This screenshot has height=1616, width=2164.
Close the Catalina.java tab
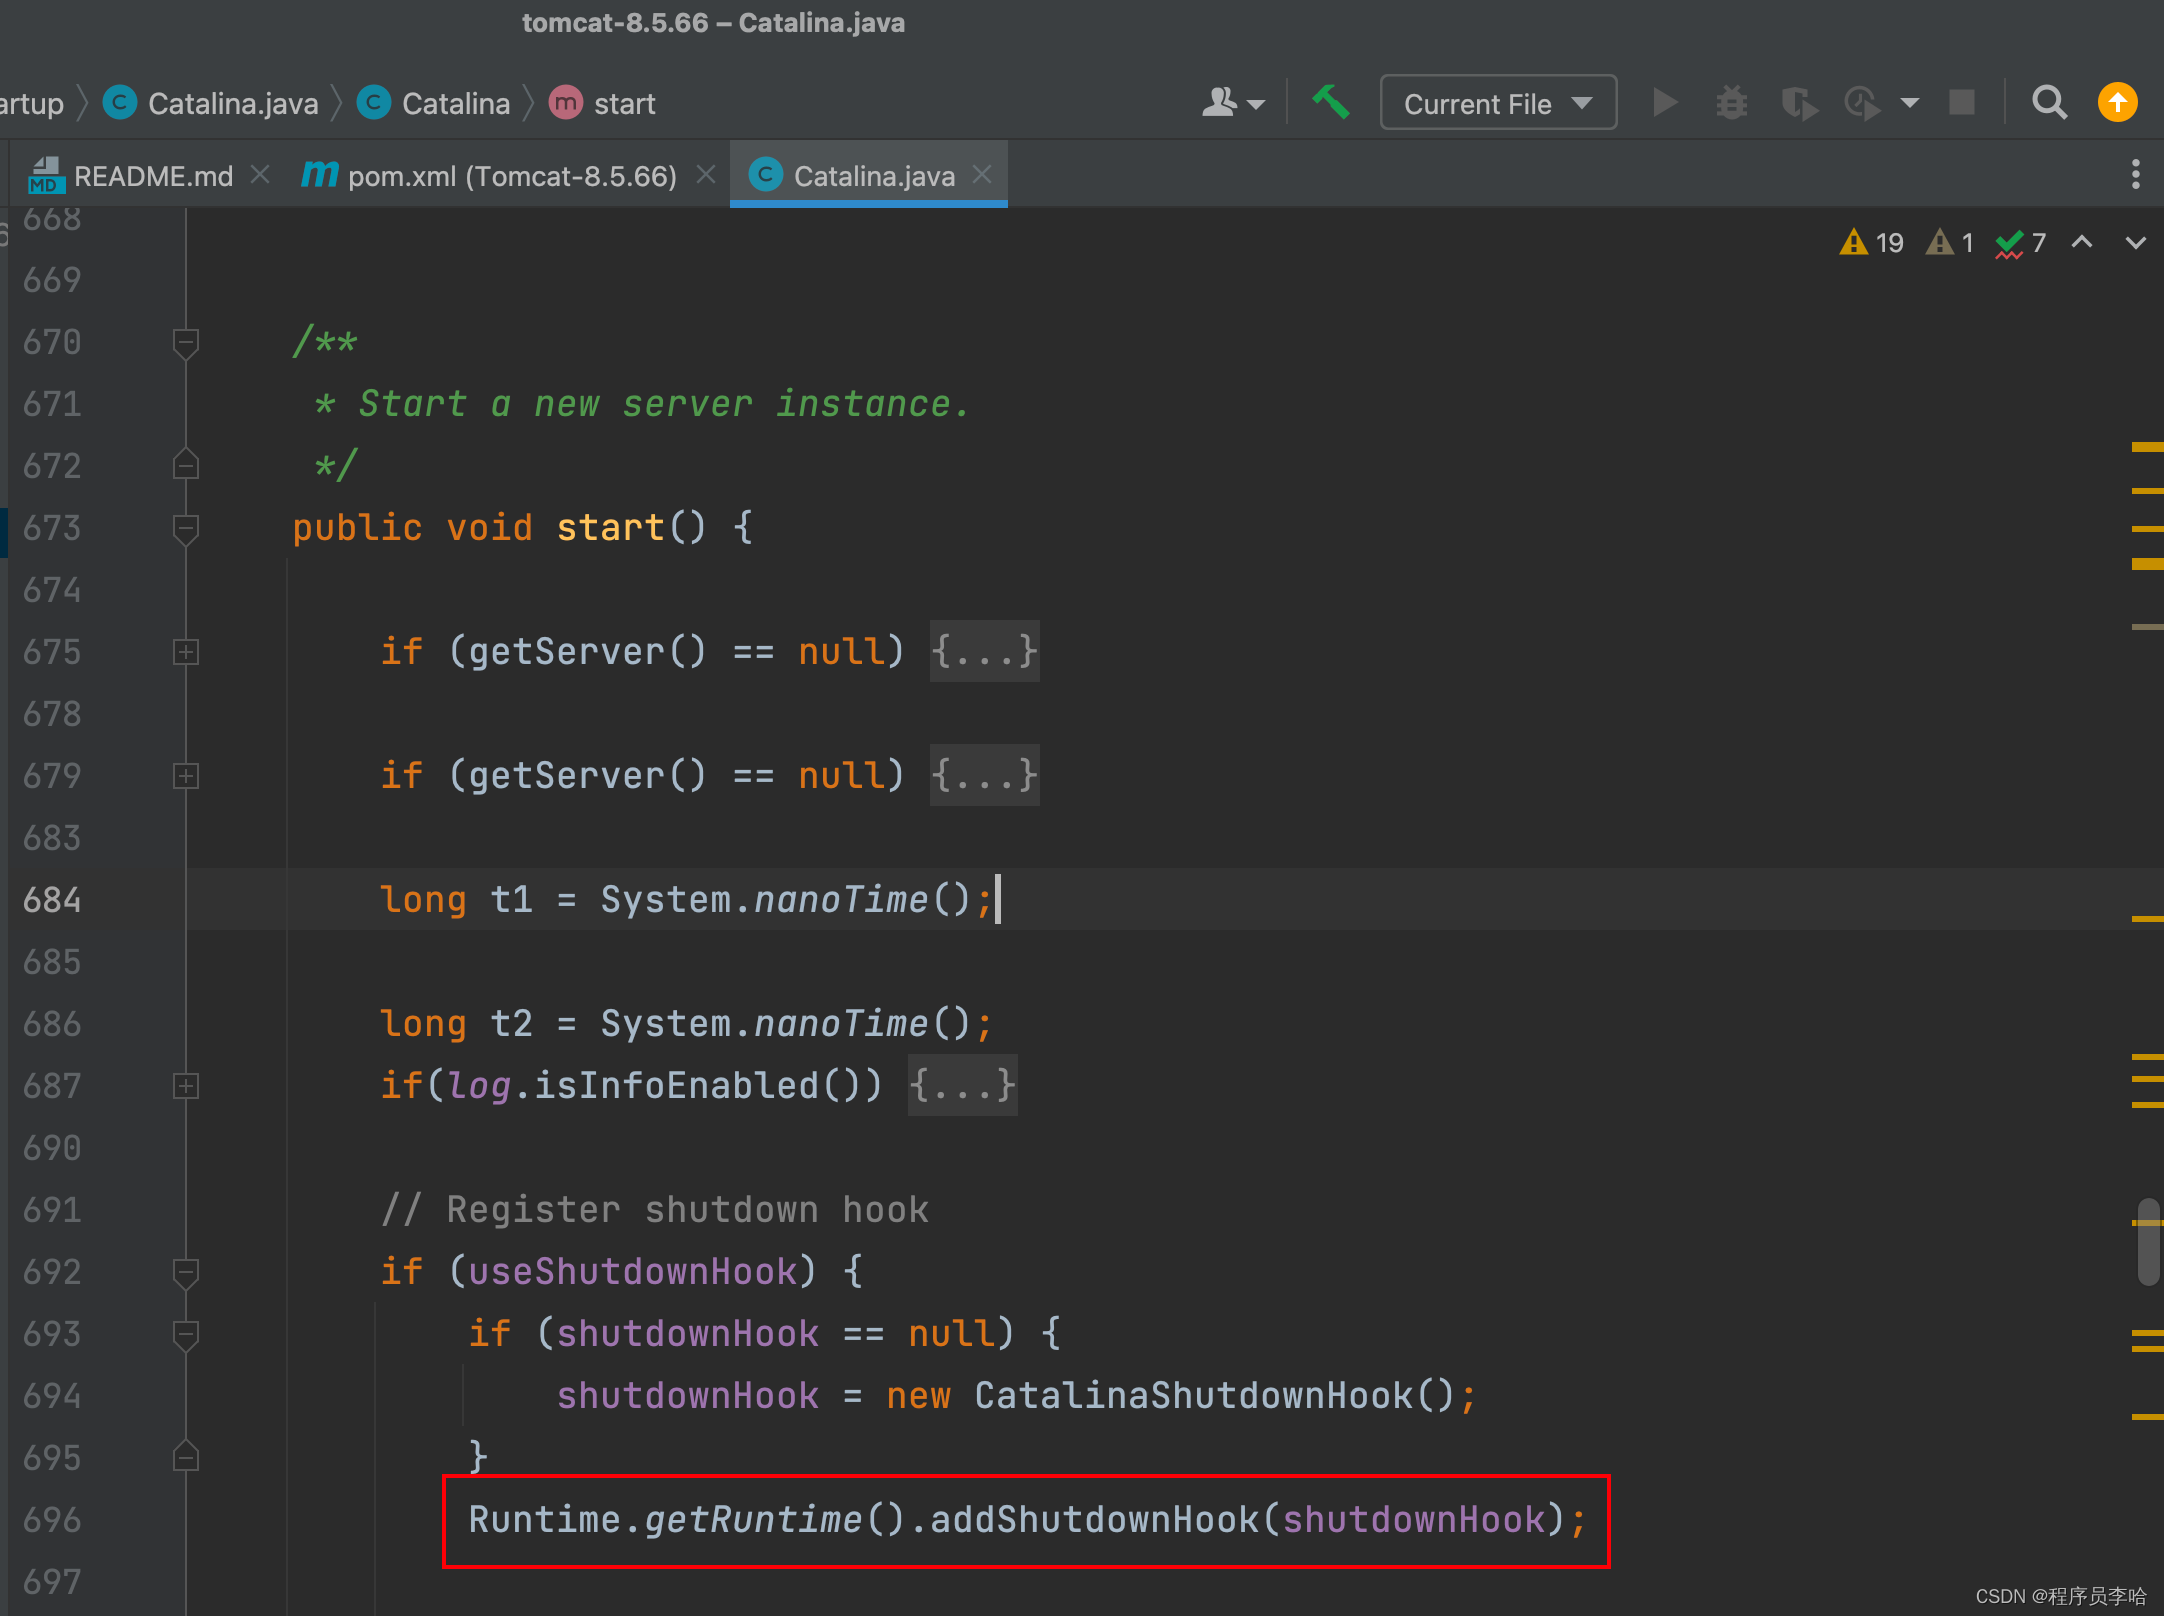pyautogui.click(x=983, y=175)
